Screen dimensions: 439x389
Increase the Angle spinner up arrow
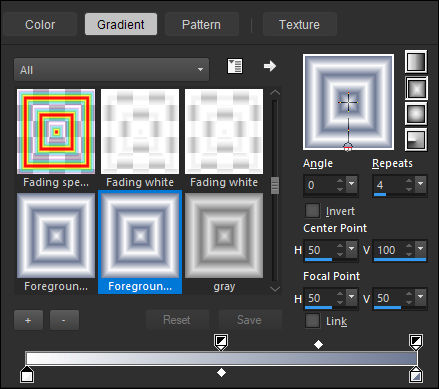point(340,181)
